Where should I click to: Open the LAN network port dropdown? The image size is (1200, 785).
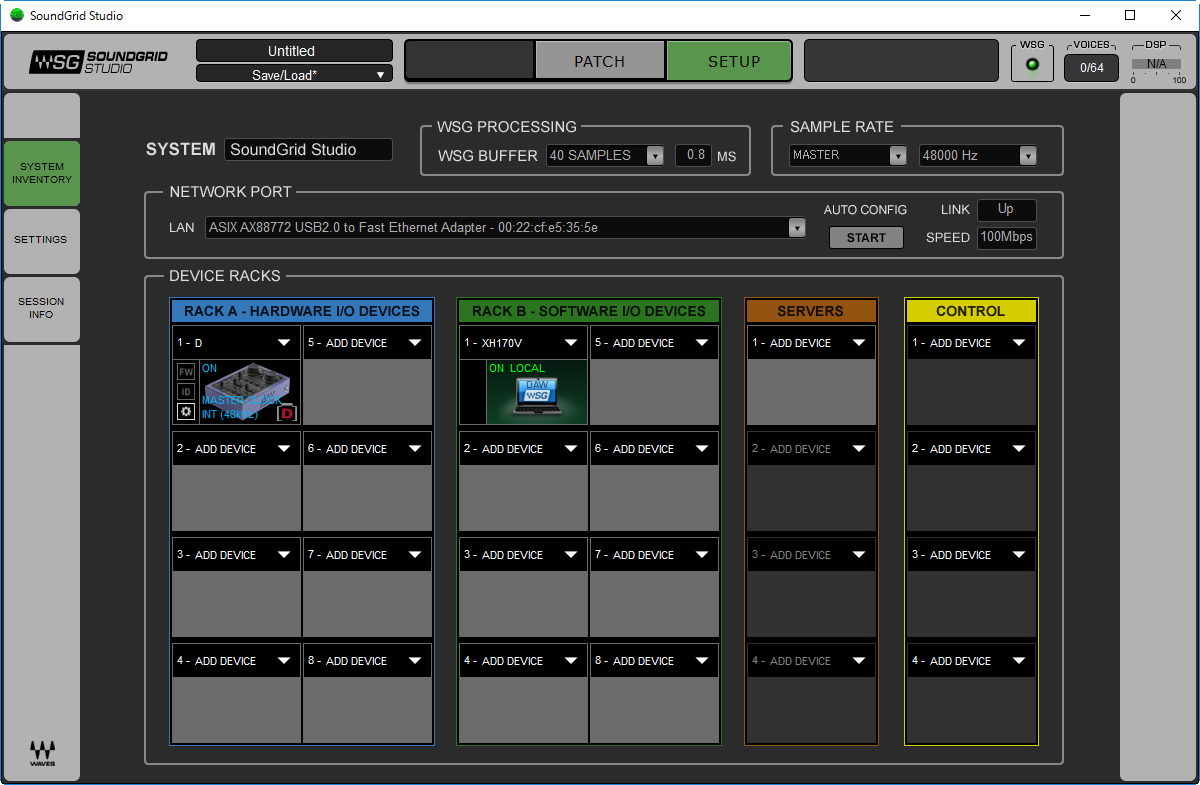coord(505,227)
